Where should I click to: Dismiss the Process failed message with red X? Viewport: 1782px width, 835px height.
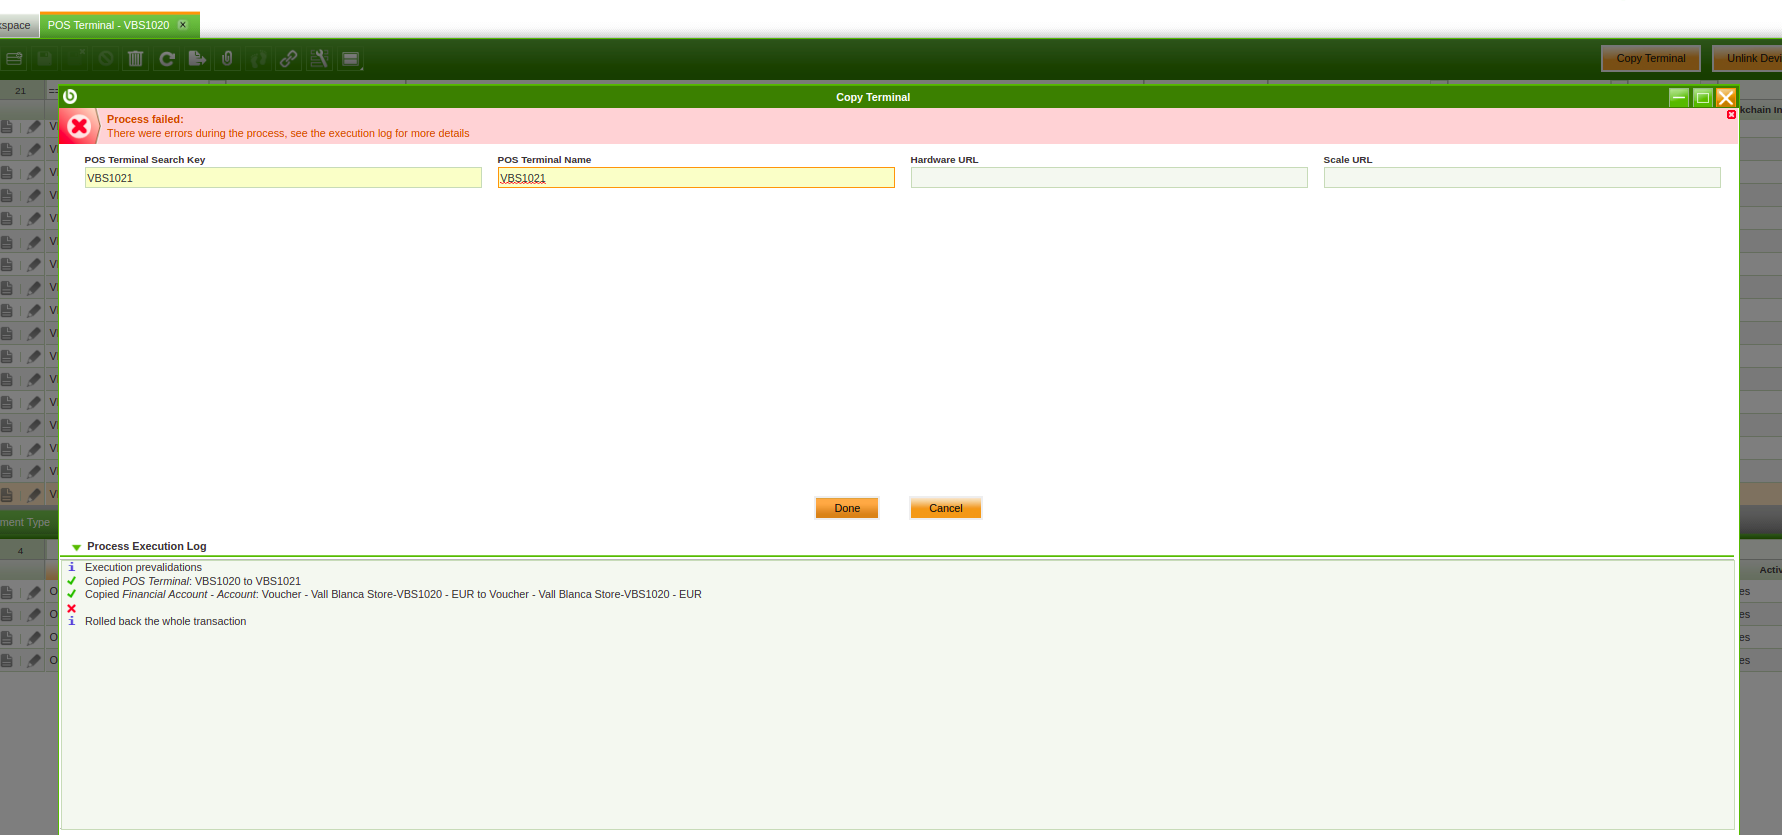[1731, 115]
